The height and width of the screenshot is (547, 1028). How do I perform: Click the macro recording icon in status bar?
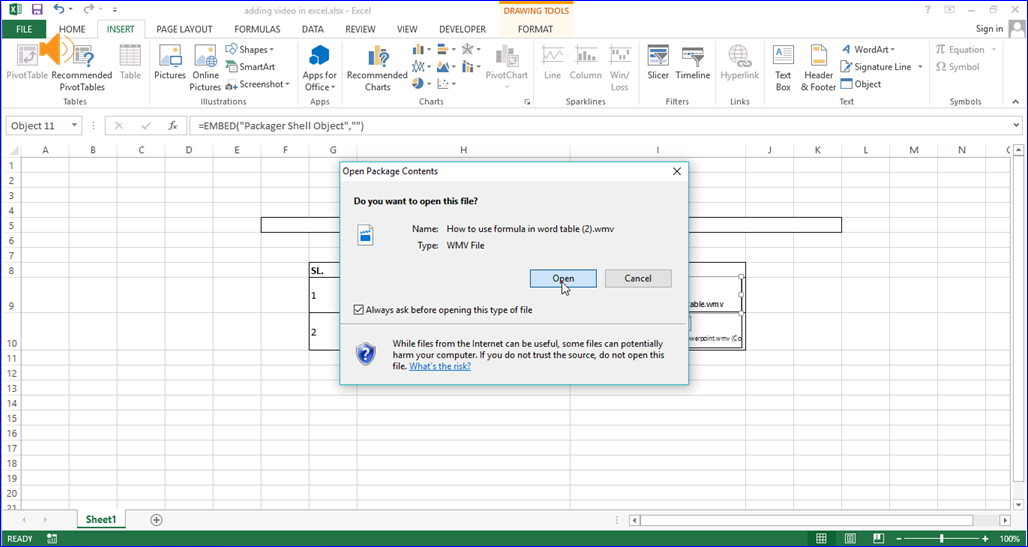click(x=52, y=538)
